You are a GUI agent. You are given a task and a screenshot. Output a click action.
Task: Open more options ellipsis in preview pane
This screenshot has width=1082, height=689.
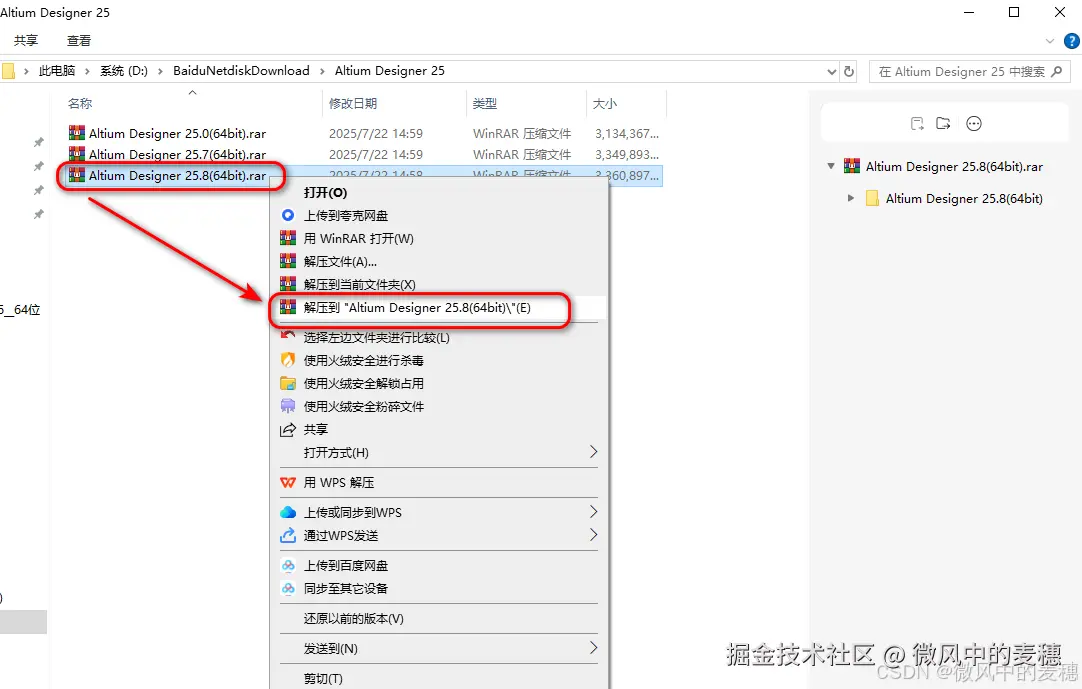974,124
